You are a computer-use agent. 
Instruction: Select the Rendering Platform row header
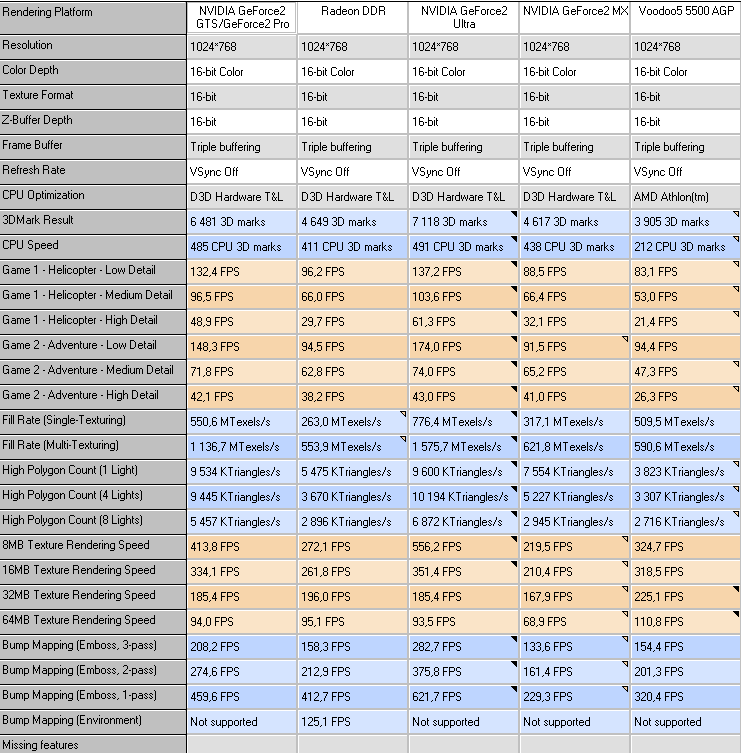(x=93, y=17)
